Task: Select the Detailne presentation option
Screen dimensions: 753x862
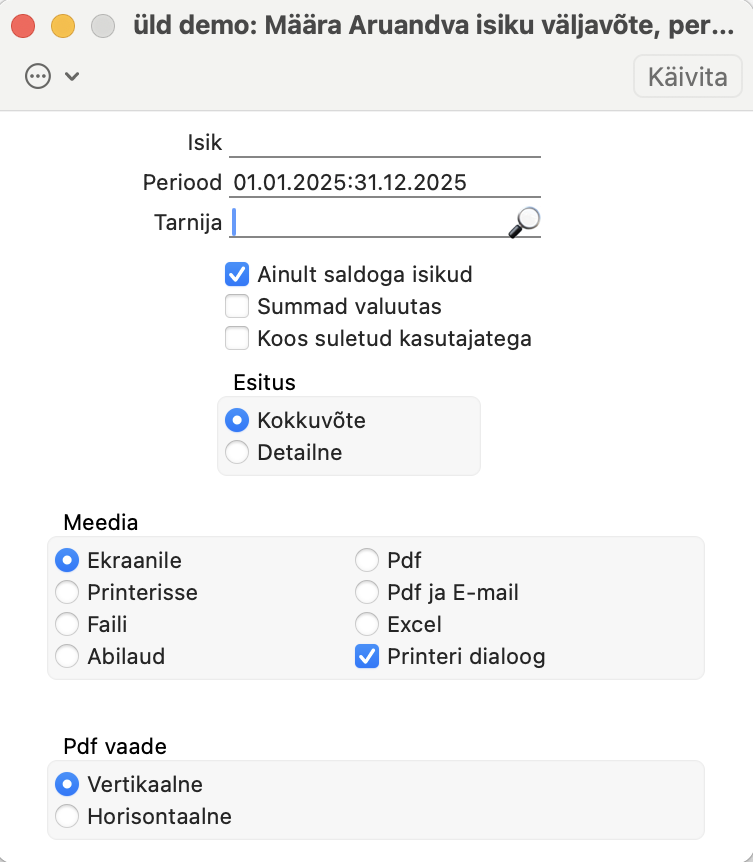Action: click(237, 452)
